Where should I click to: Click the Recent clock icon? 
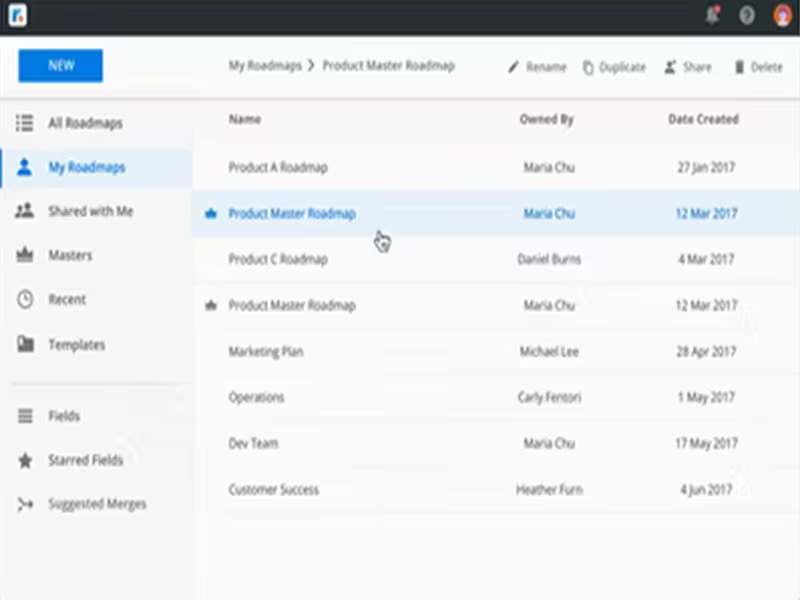pyautogui.click(x=25, y=299)
